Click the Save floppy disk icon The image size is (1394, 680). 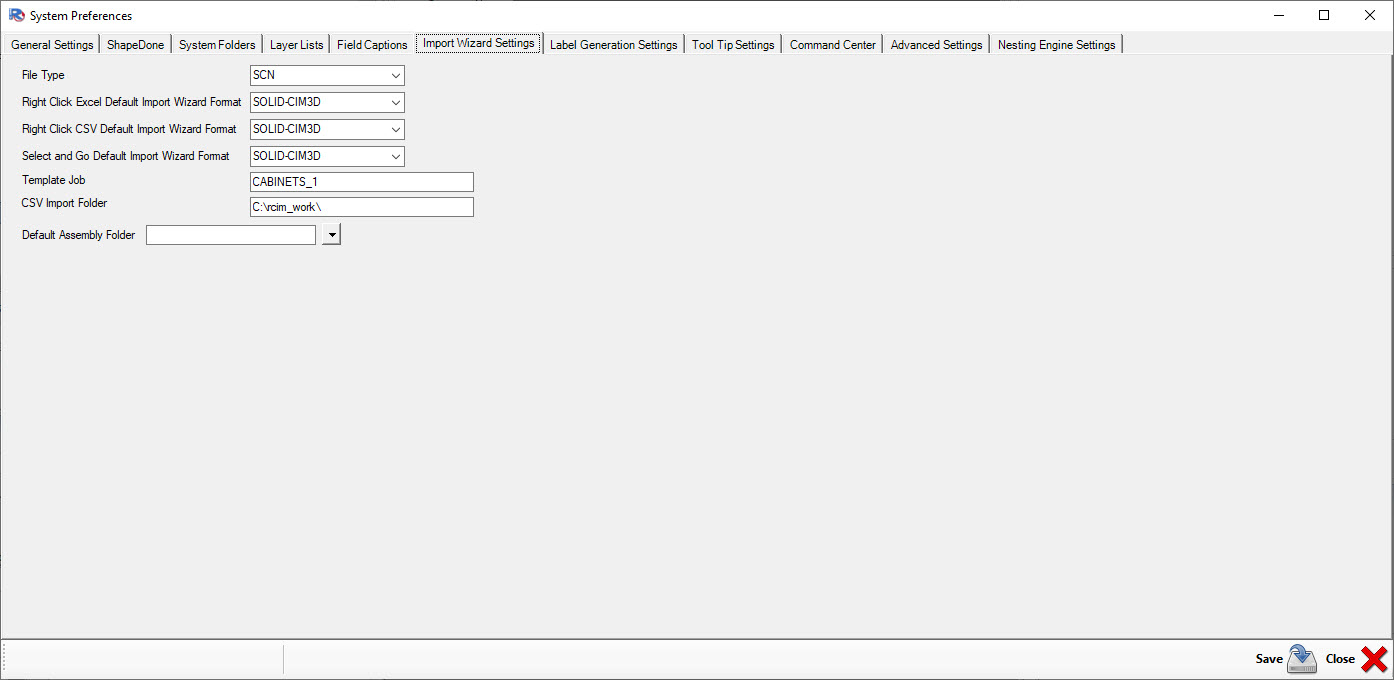(x=1301, y=659)
